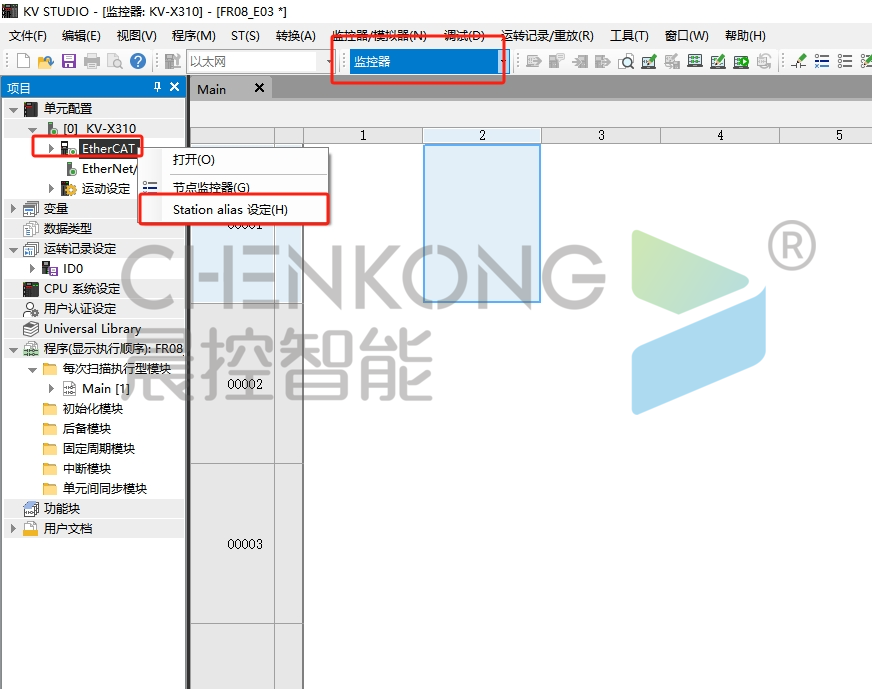Open CPU 系统设定 in the project tree
This screenshot has width=872, height=689.
coord(82,289)
